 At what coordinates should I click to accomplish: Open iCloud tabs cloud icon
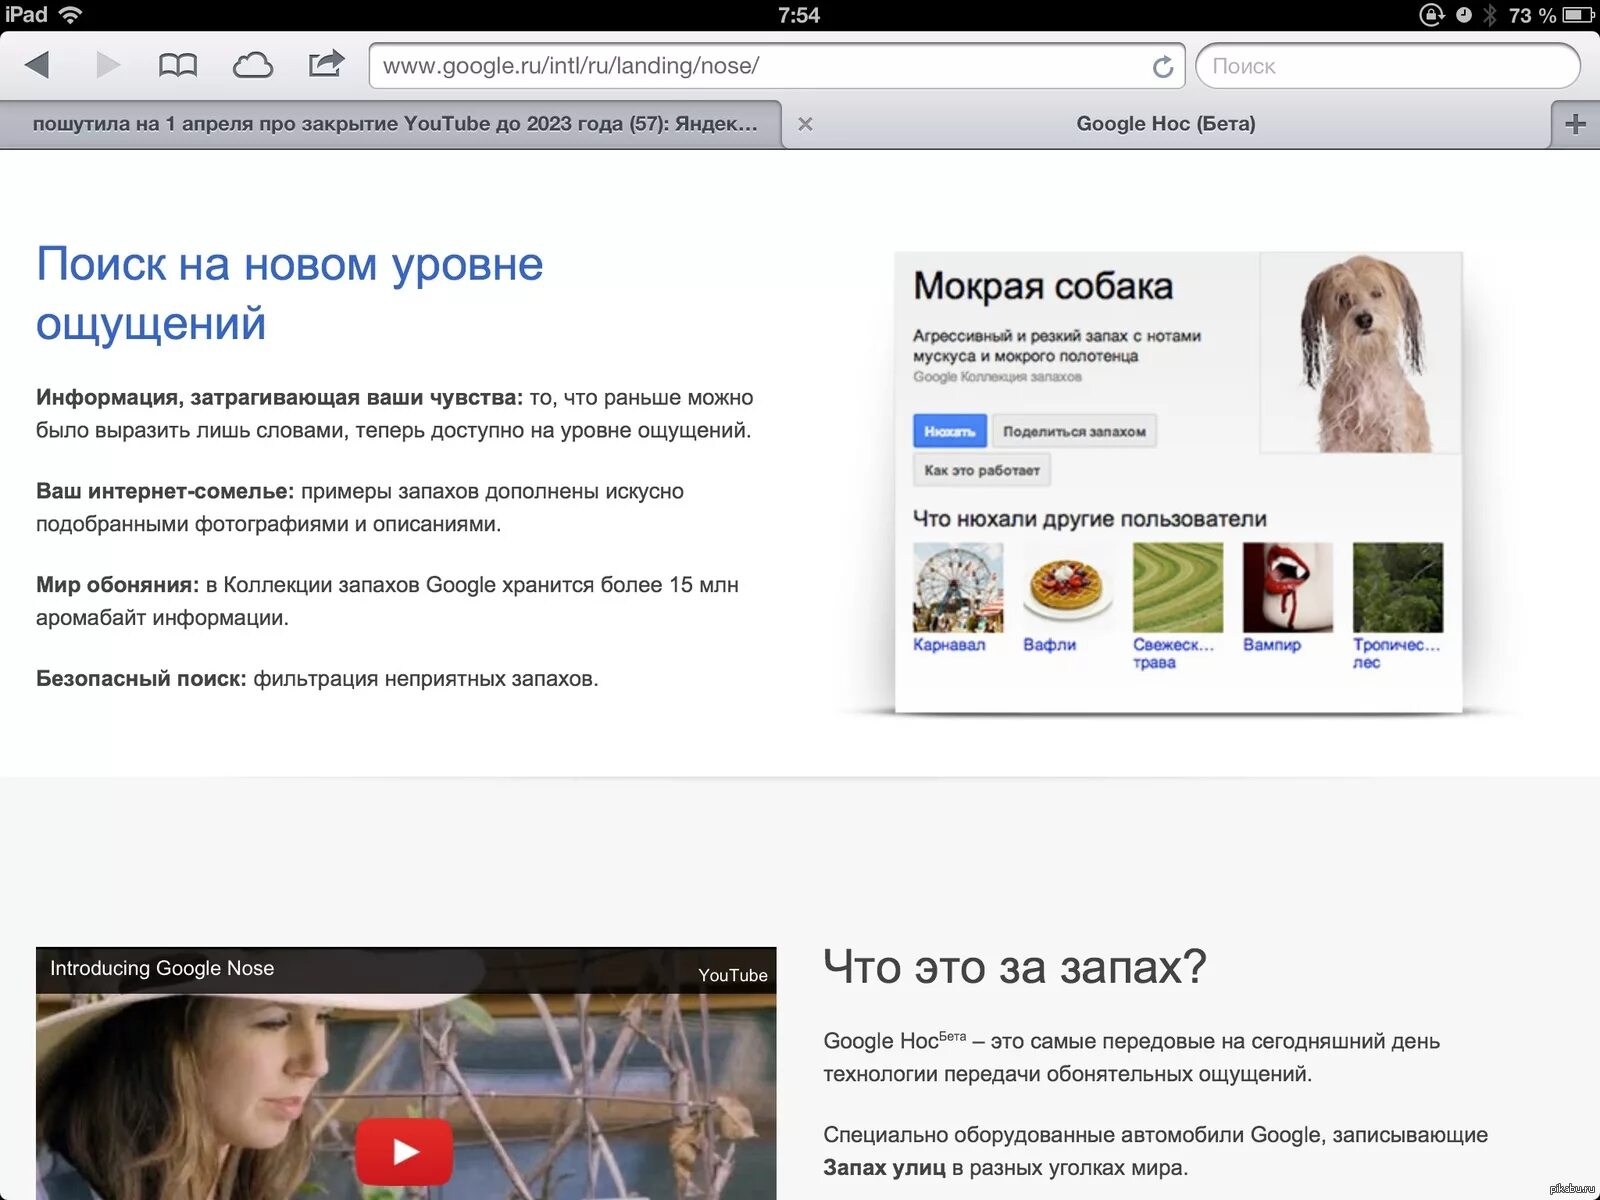click(x=253, y=66)
